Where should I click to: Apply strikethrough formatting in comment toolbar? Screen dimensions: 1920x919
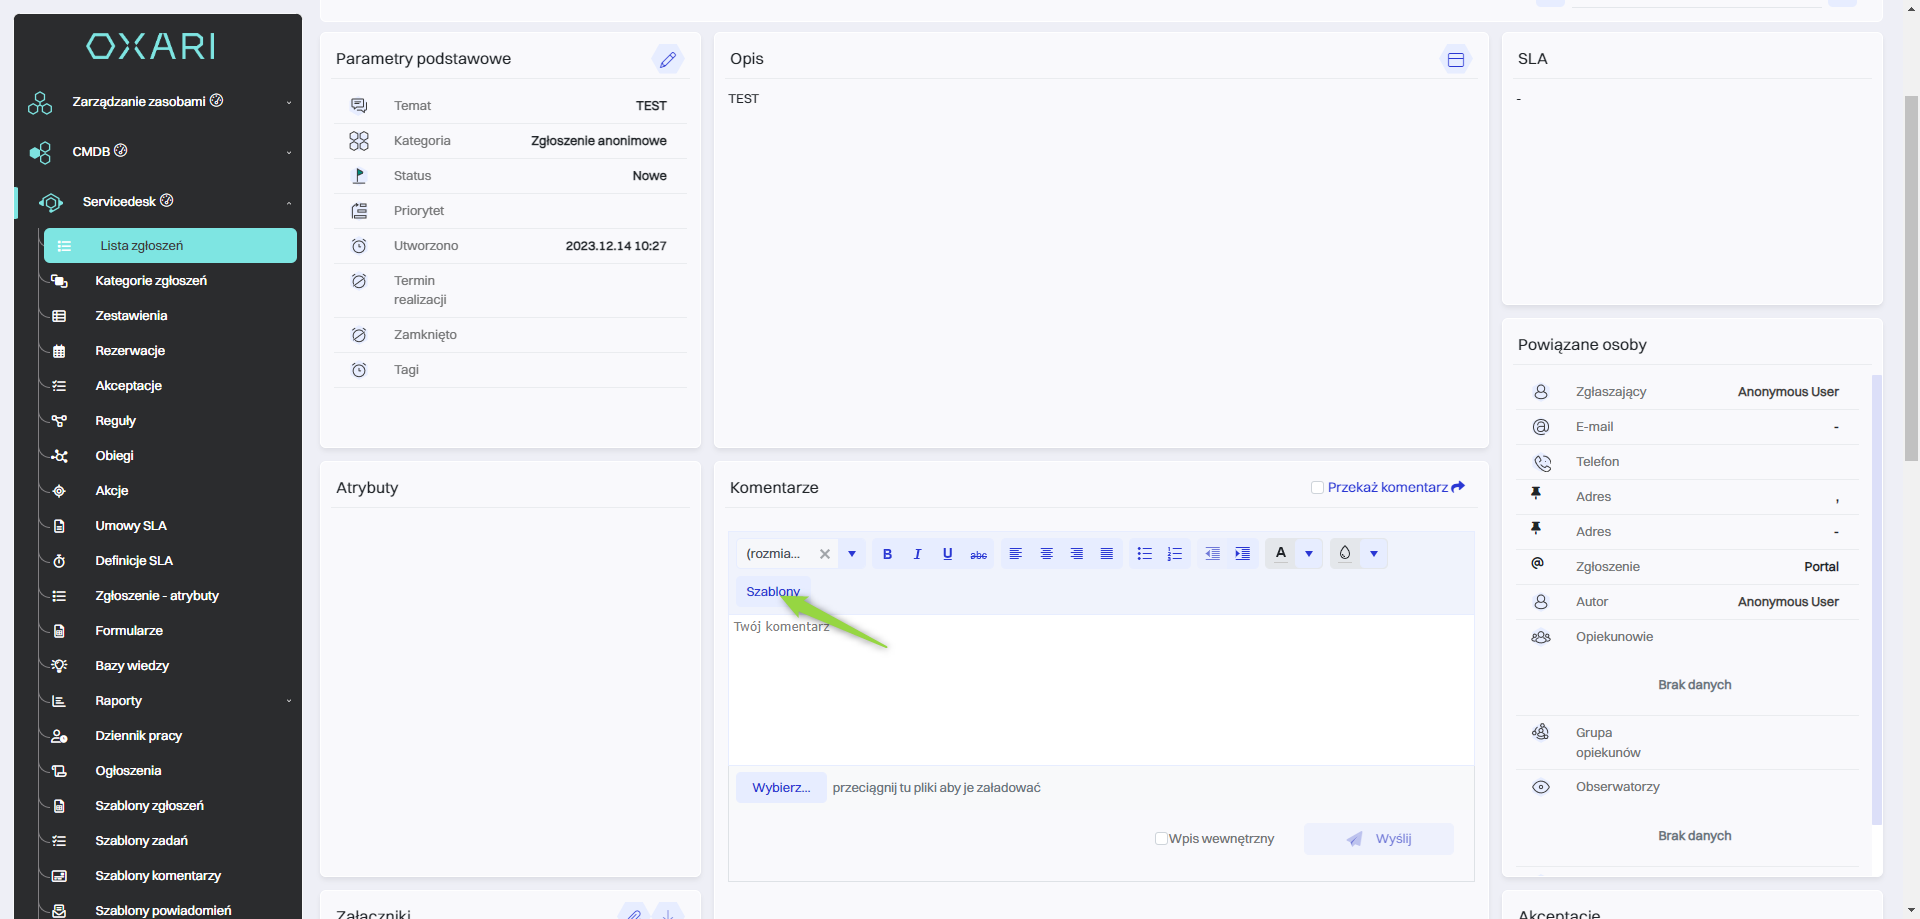click(x=978, y=554)
